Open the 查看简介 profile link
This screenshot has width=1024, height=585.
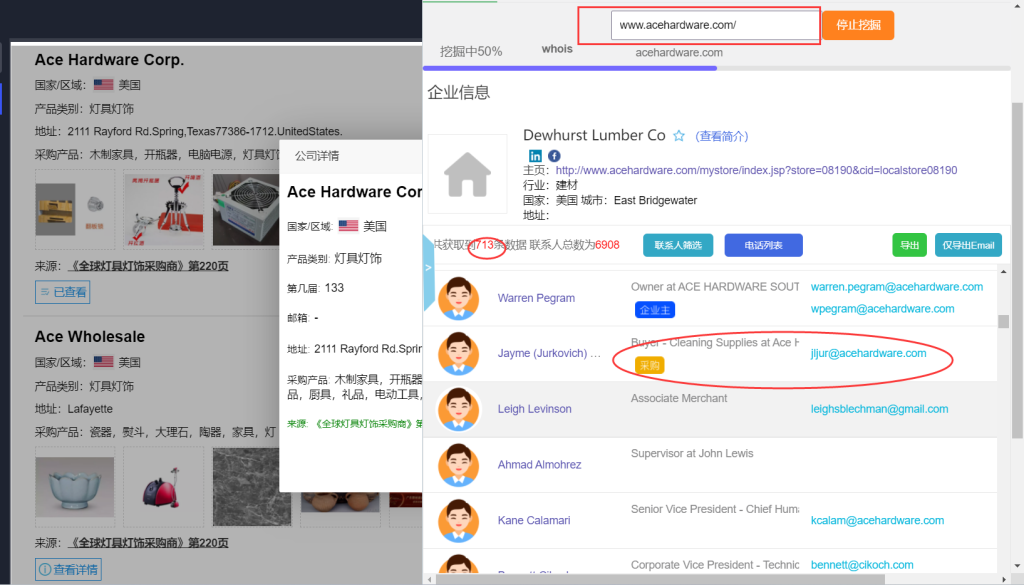(722, 136)
